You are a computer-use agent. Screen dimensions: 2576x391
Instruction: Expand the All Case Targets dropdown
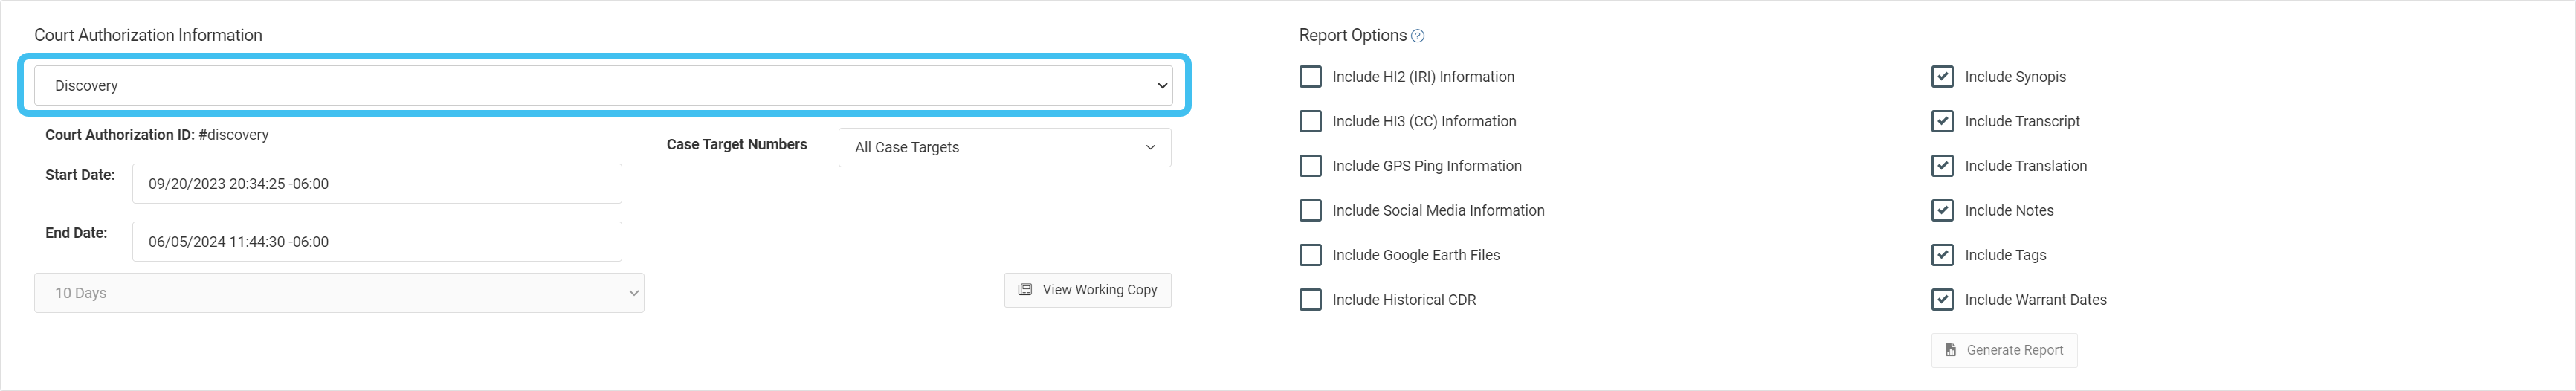click(1004, 147)
